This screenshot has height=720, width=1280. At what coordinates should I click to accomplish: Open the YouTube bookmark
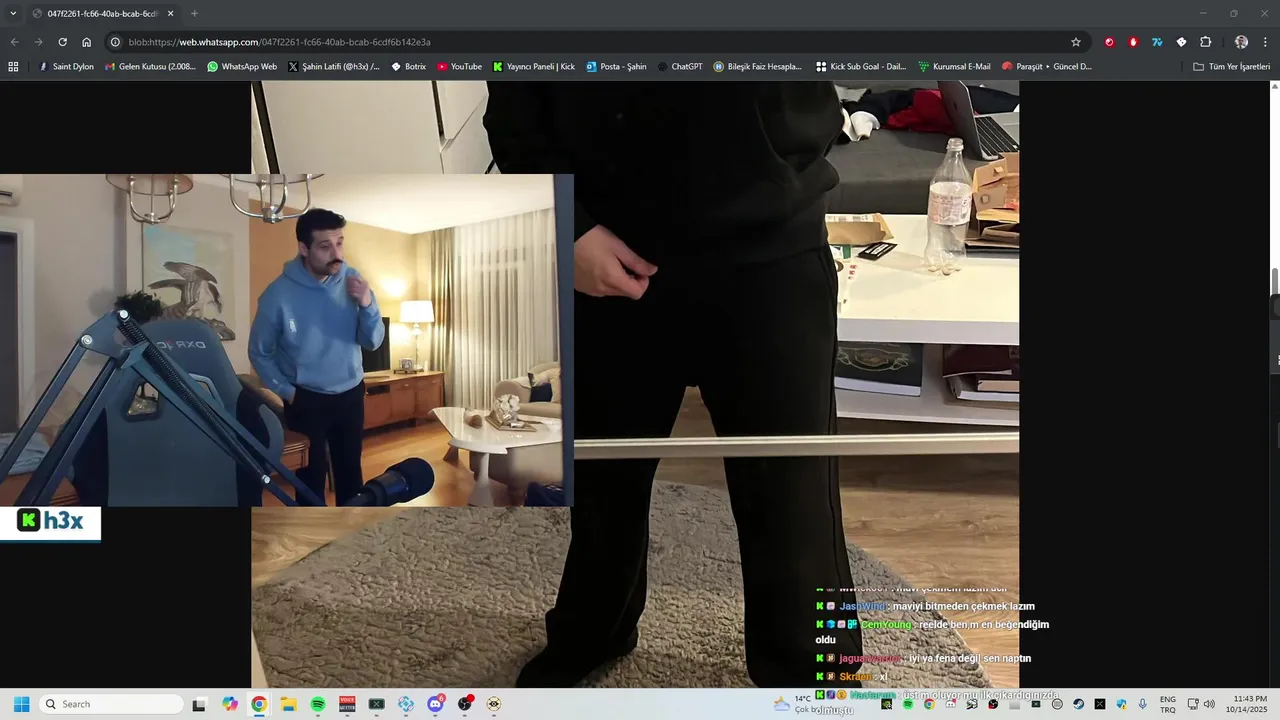click(x=460, y=67)
